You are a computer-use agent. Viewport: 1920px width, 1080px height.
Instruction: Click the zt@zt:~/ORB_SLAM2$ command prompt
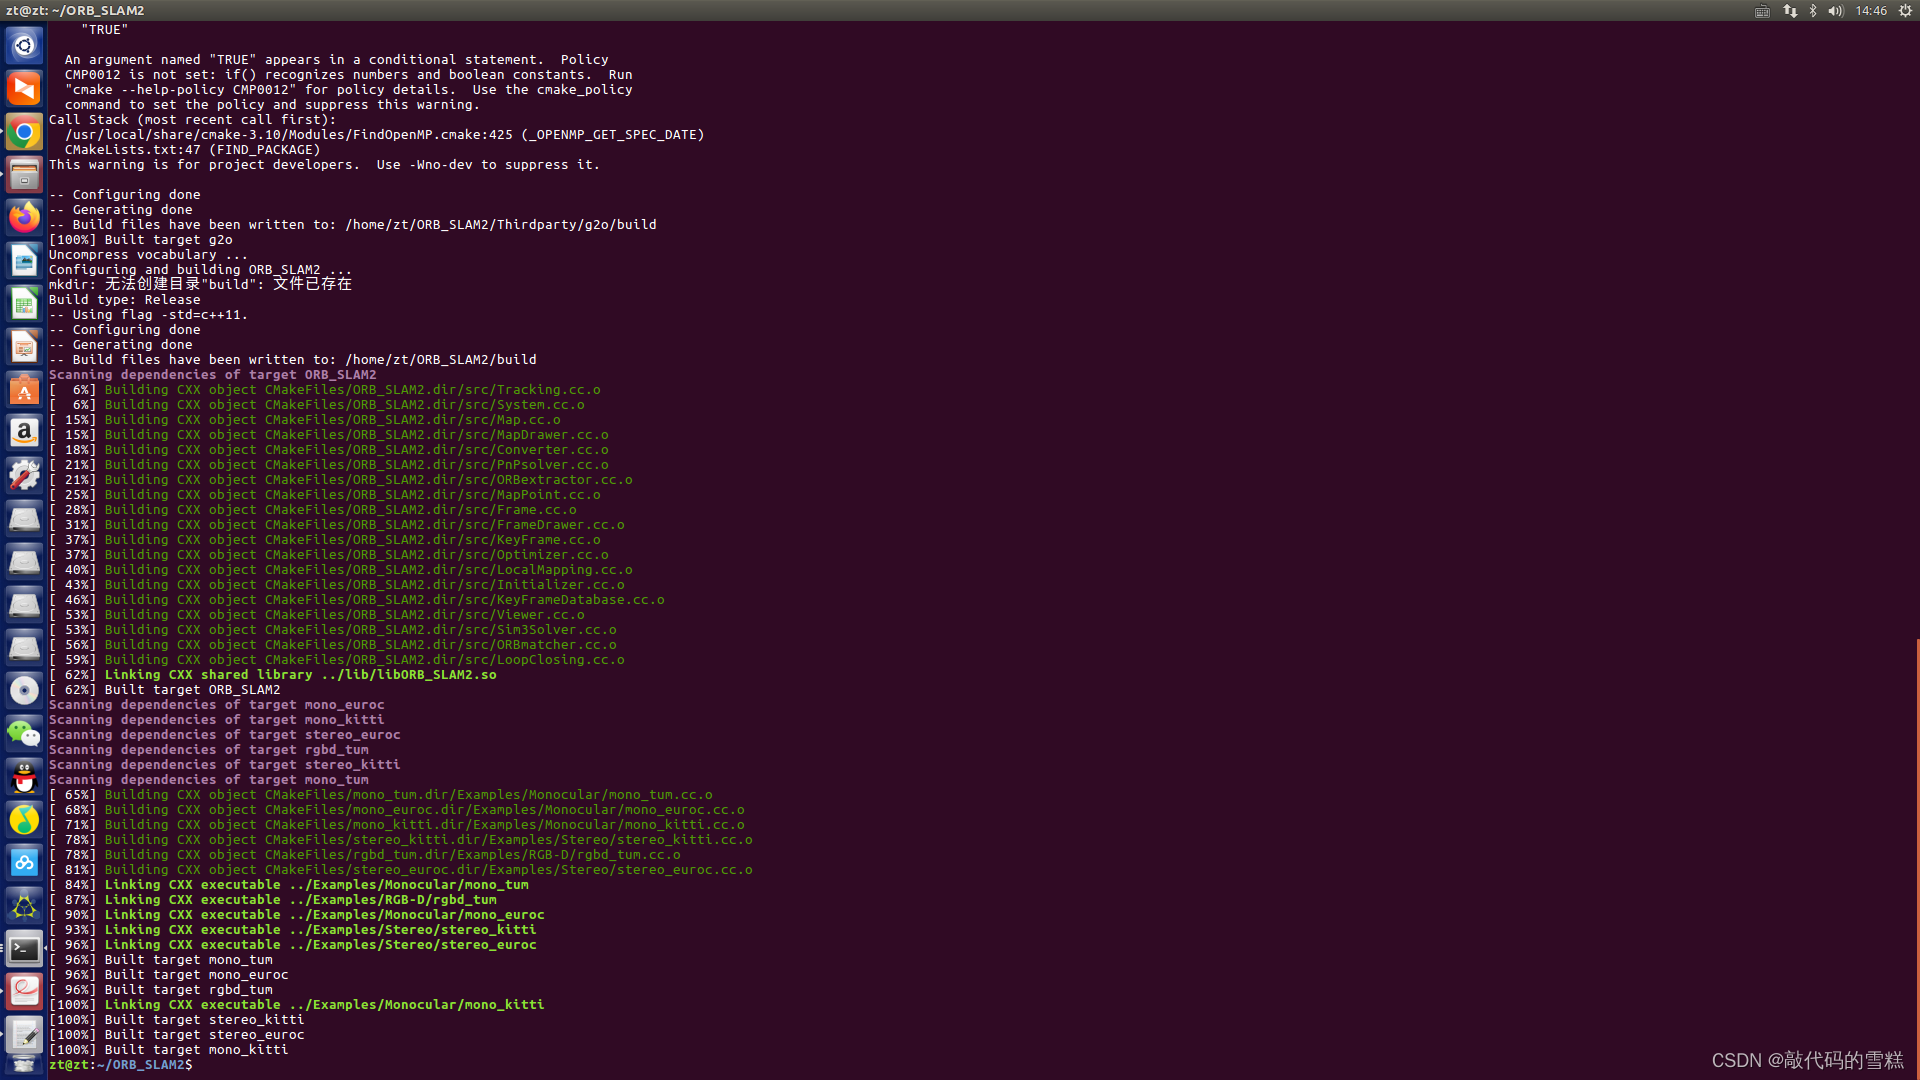tap(121, 1065)
